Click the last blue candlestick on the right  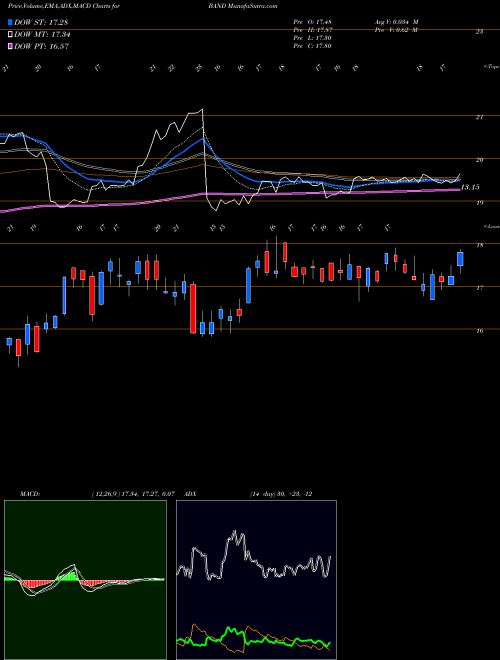pyautogui.click(x=460, y=259)
